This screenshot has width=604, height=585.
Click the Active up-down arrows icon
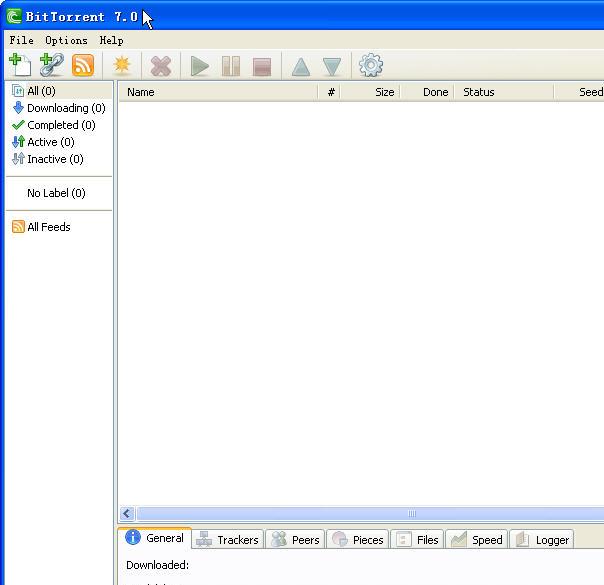click(x=18, y=142)
